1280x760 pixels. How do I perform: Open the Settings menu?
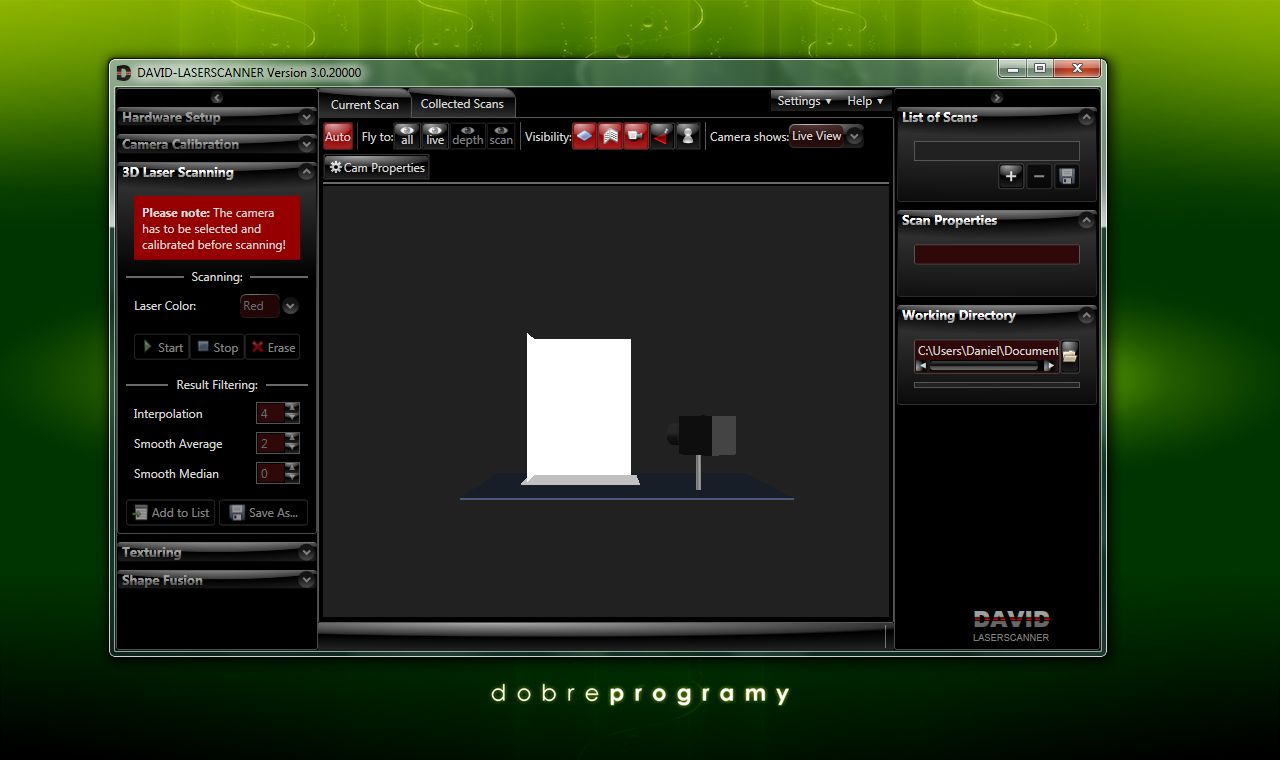click(804, 101)
